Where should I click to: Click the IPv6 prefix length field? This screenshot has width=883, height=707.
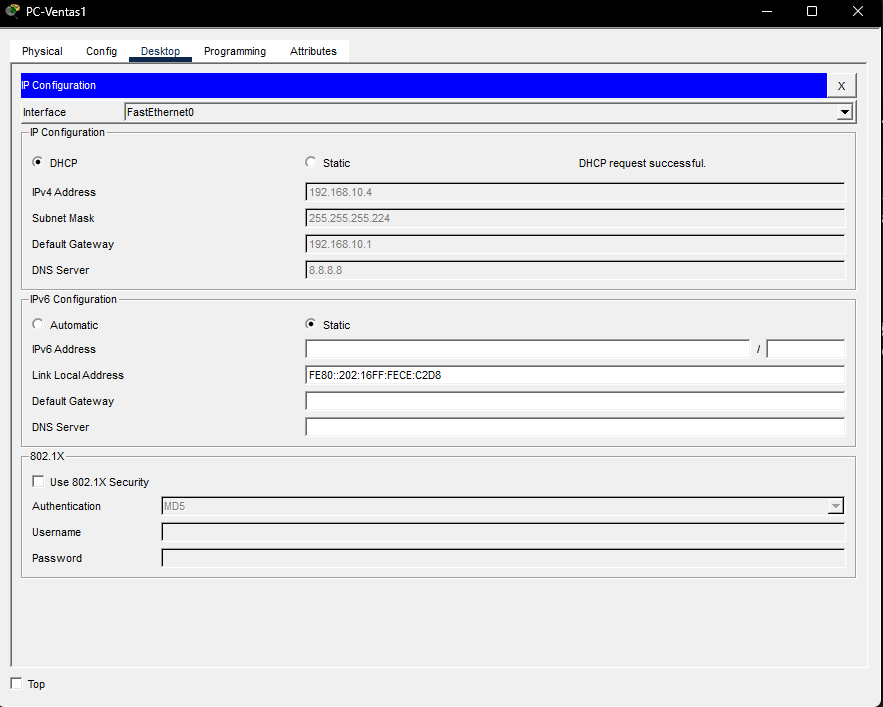point(805,349)
